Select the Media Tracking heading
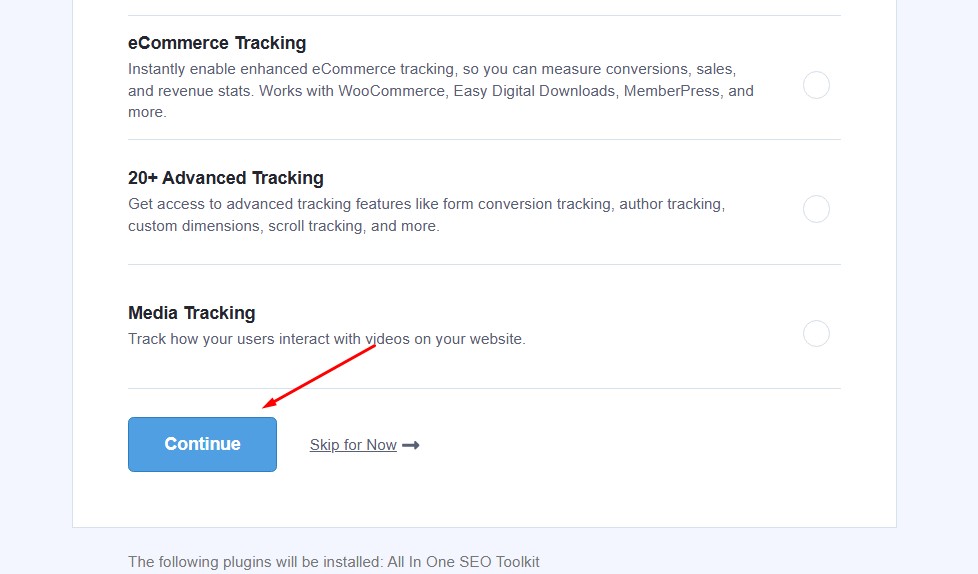978x574 pixels. click(191, 313)
